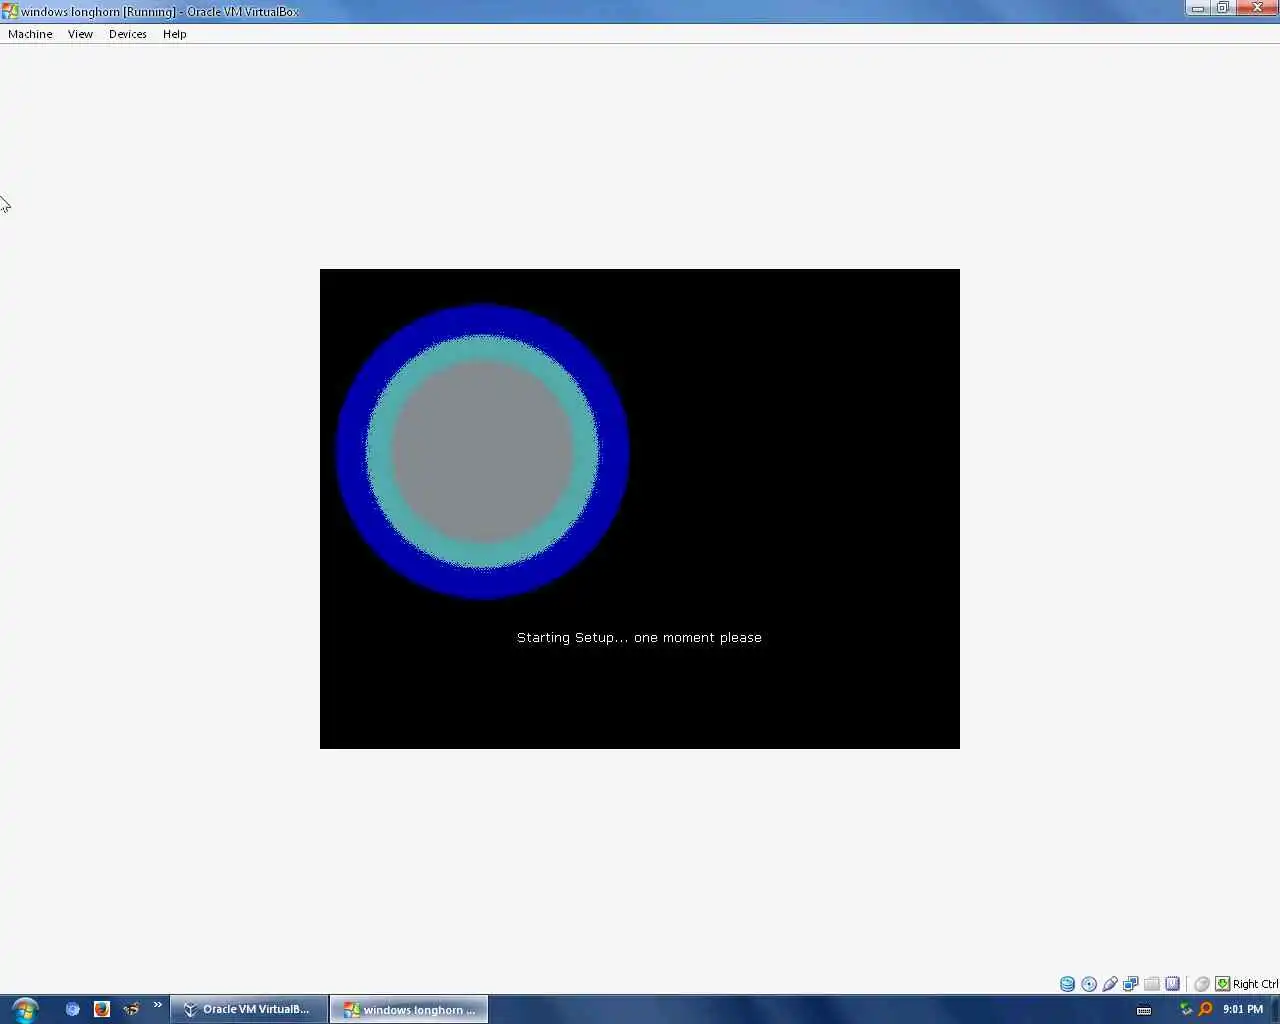The image size is (1280, 1024).
Task: Open the Windows Start orb
Action: (24, 1009)
